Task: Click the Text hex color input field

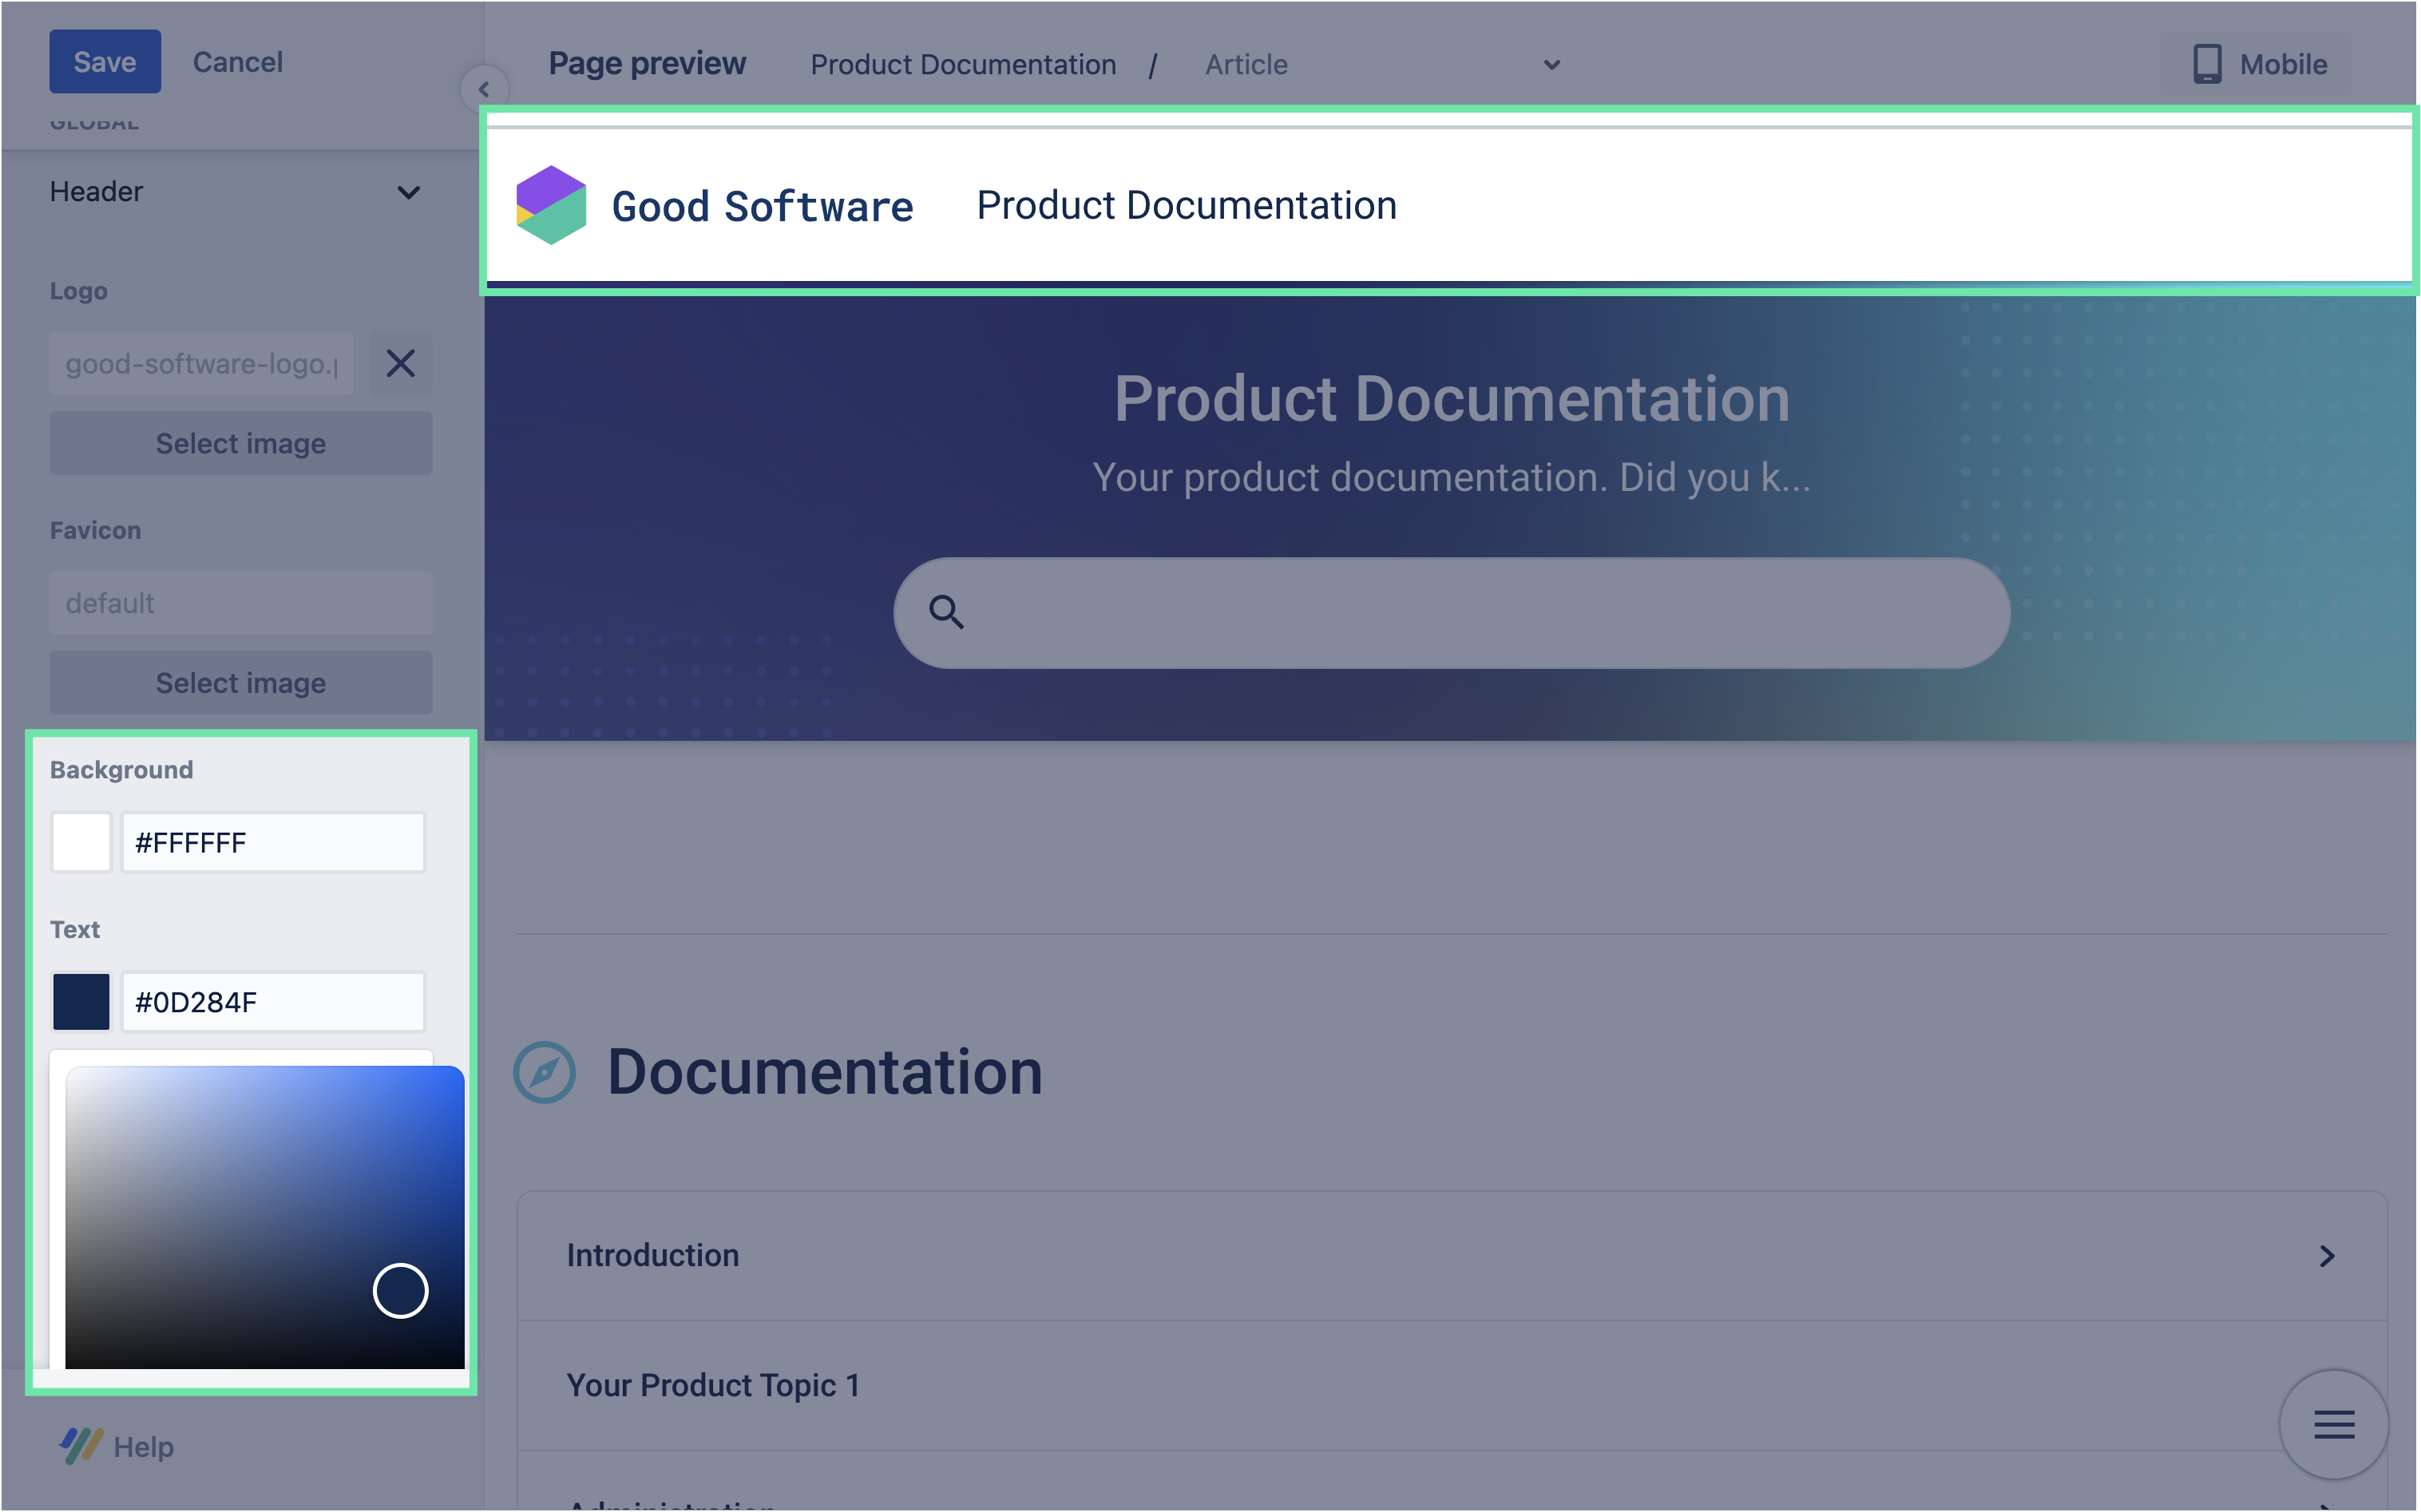Action: (273, 1002)
